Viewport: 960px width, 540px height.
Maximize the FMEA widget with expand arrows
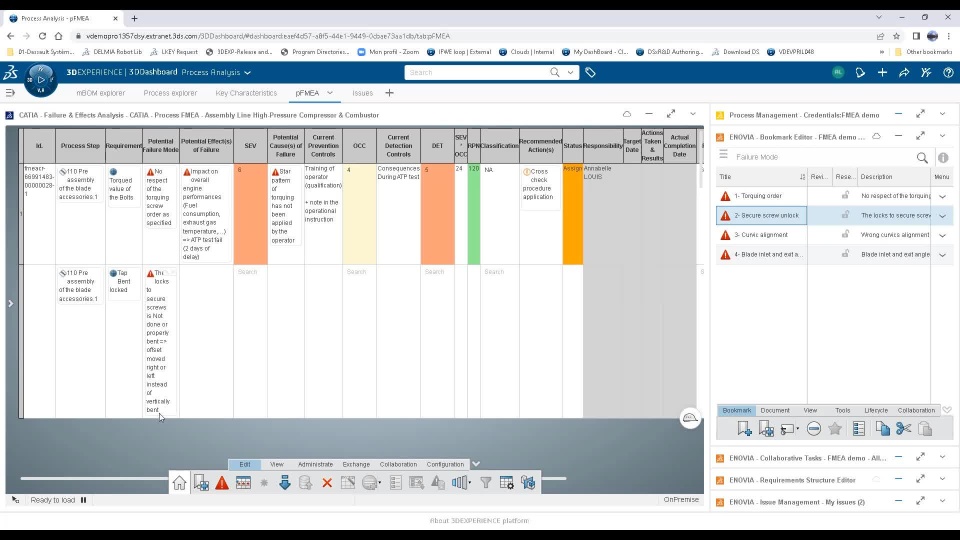(671, 114)
